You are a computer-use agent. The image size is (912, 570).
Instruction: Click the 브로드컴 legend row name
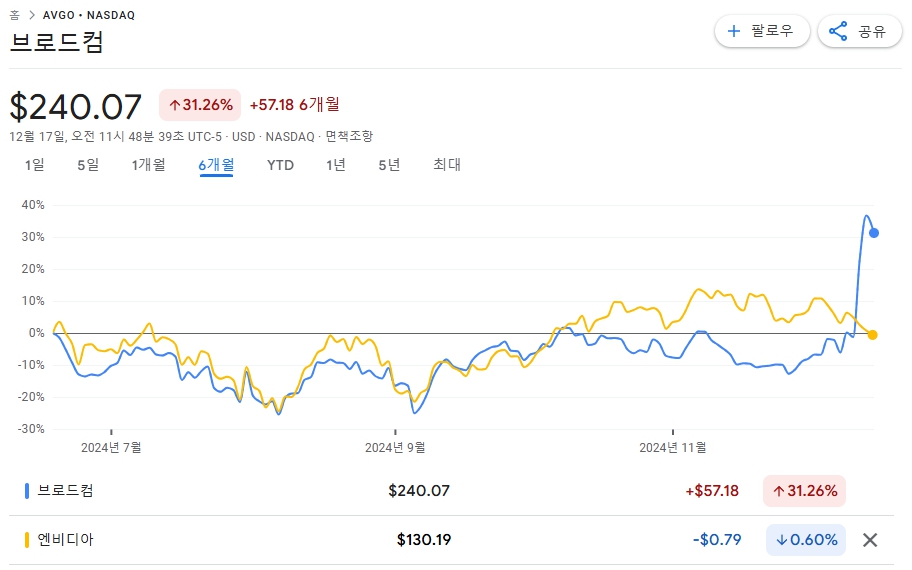(x=65, y=491)
